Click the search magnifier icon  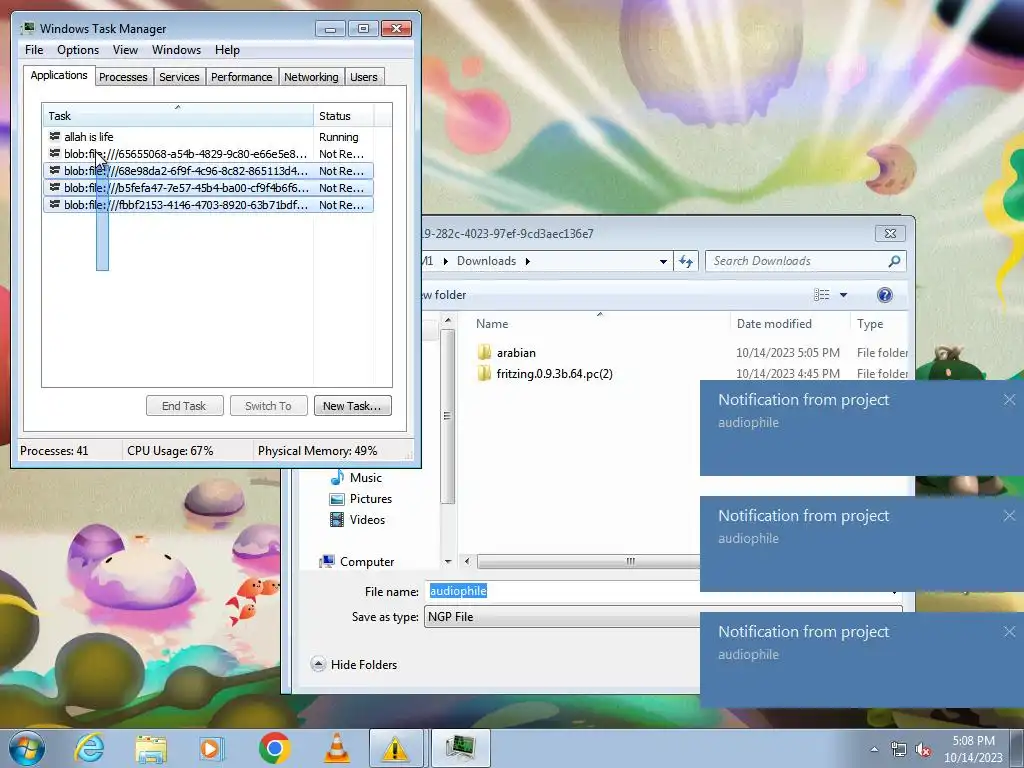(x=895, y=261)
